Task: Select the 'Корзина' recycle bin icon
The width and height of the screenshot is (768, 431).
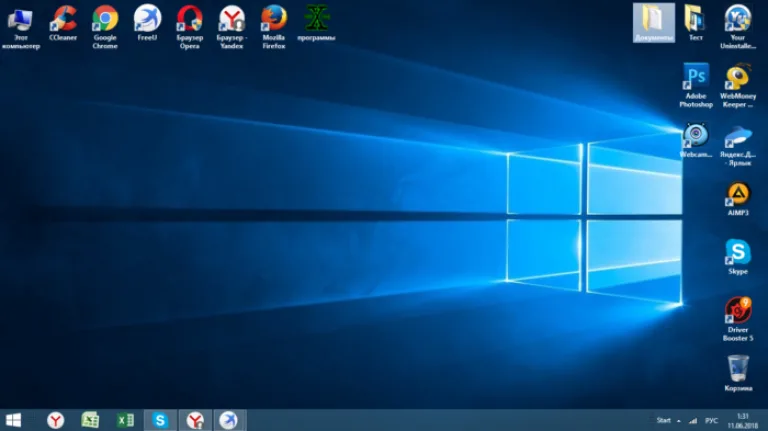Action: [738, 374]
